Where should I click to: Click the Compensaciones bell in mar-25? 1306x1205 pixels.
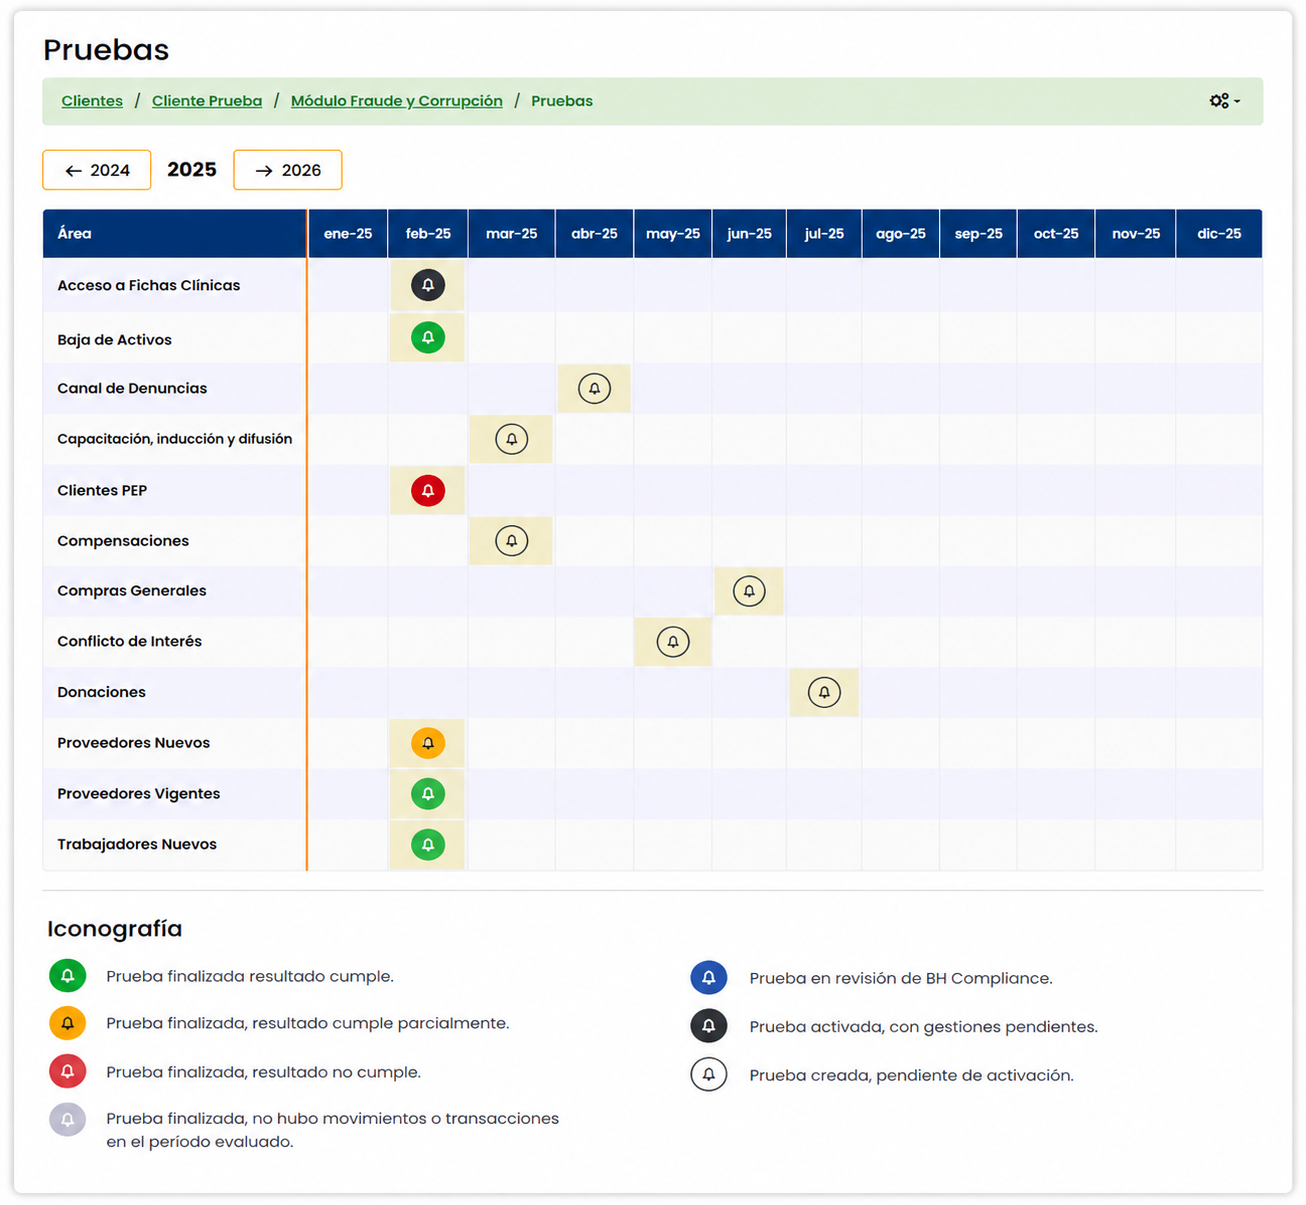point(511,541)
